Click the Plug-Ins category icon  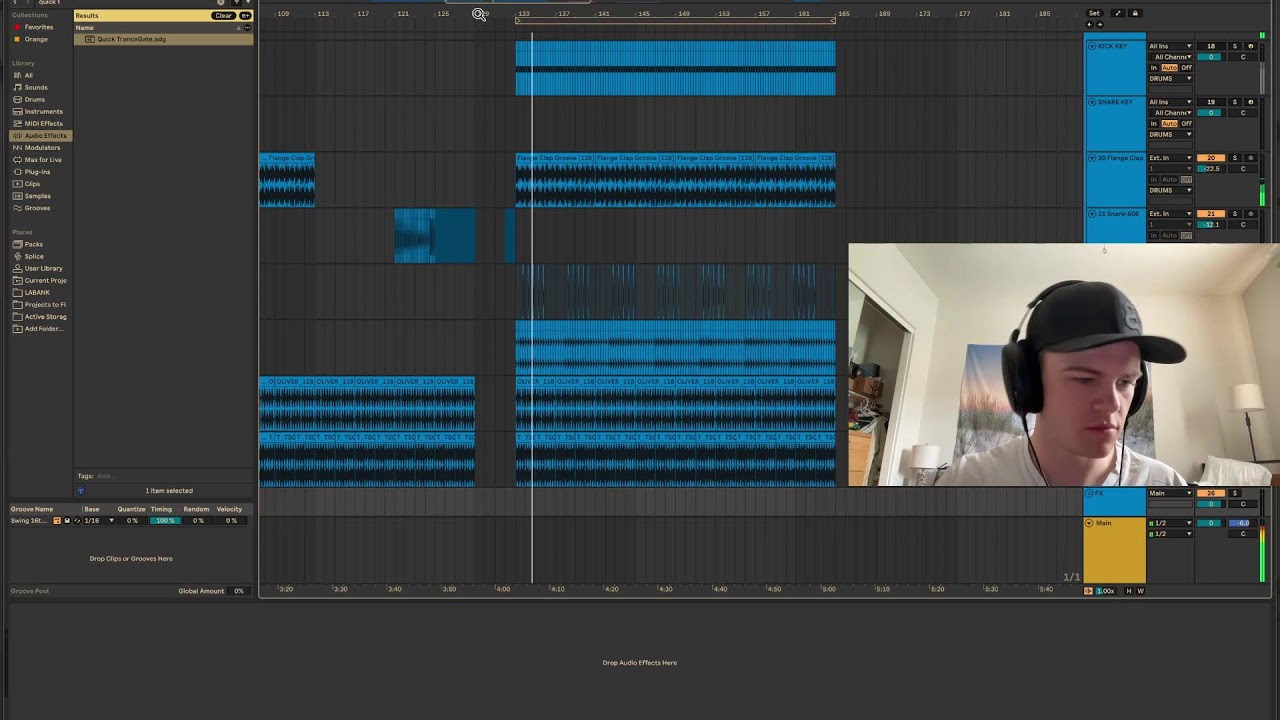[x=17, y=171]
